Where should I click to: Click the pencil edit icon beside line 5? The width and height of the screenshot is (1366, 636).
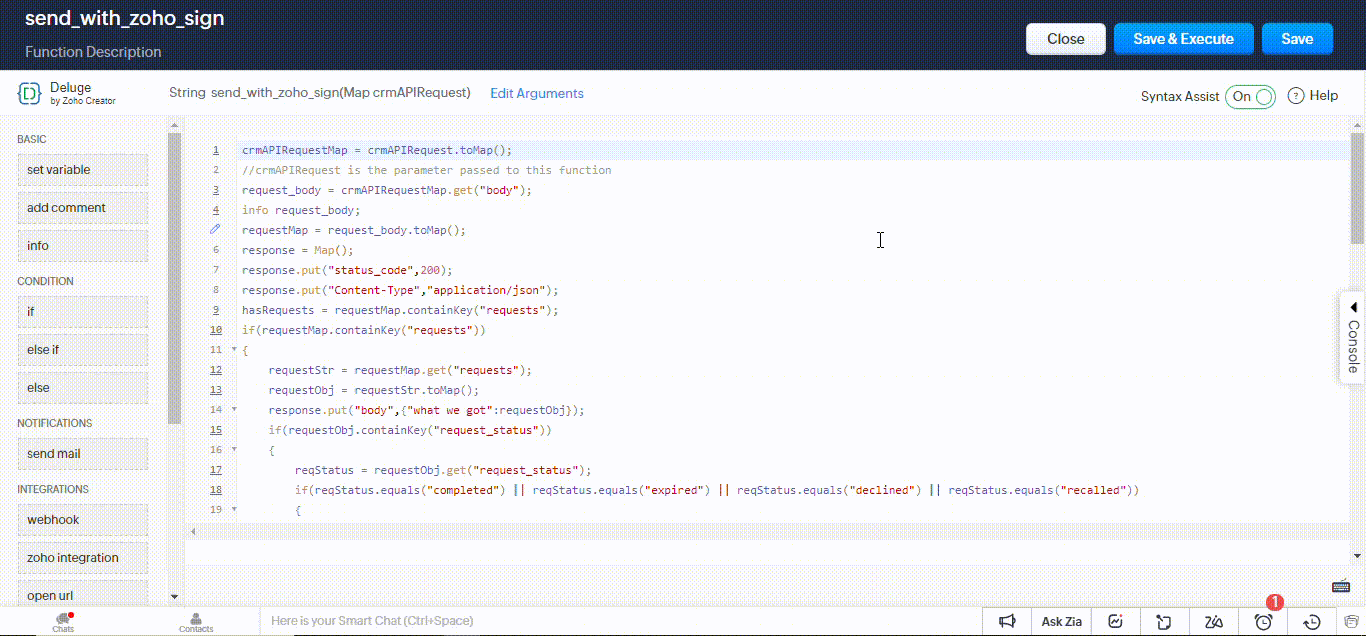pyautogui.click(x=215, y=229)
